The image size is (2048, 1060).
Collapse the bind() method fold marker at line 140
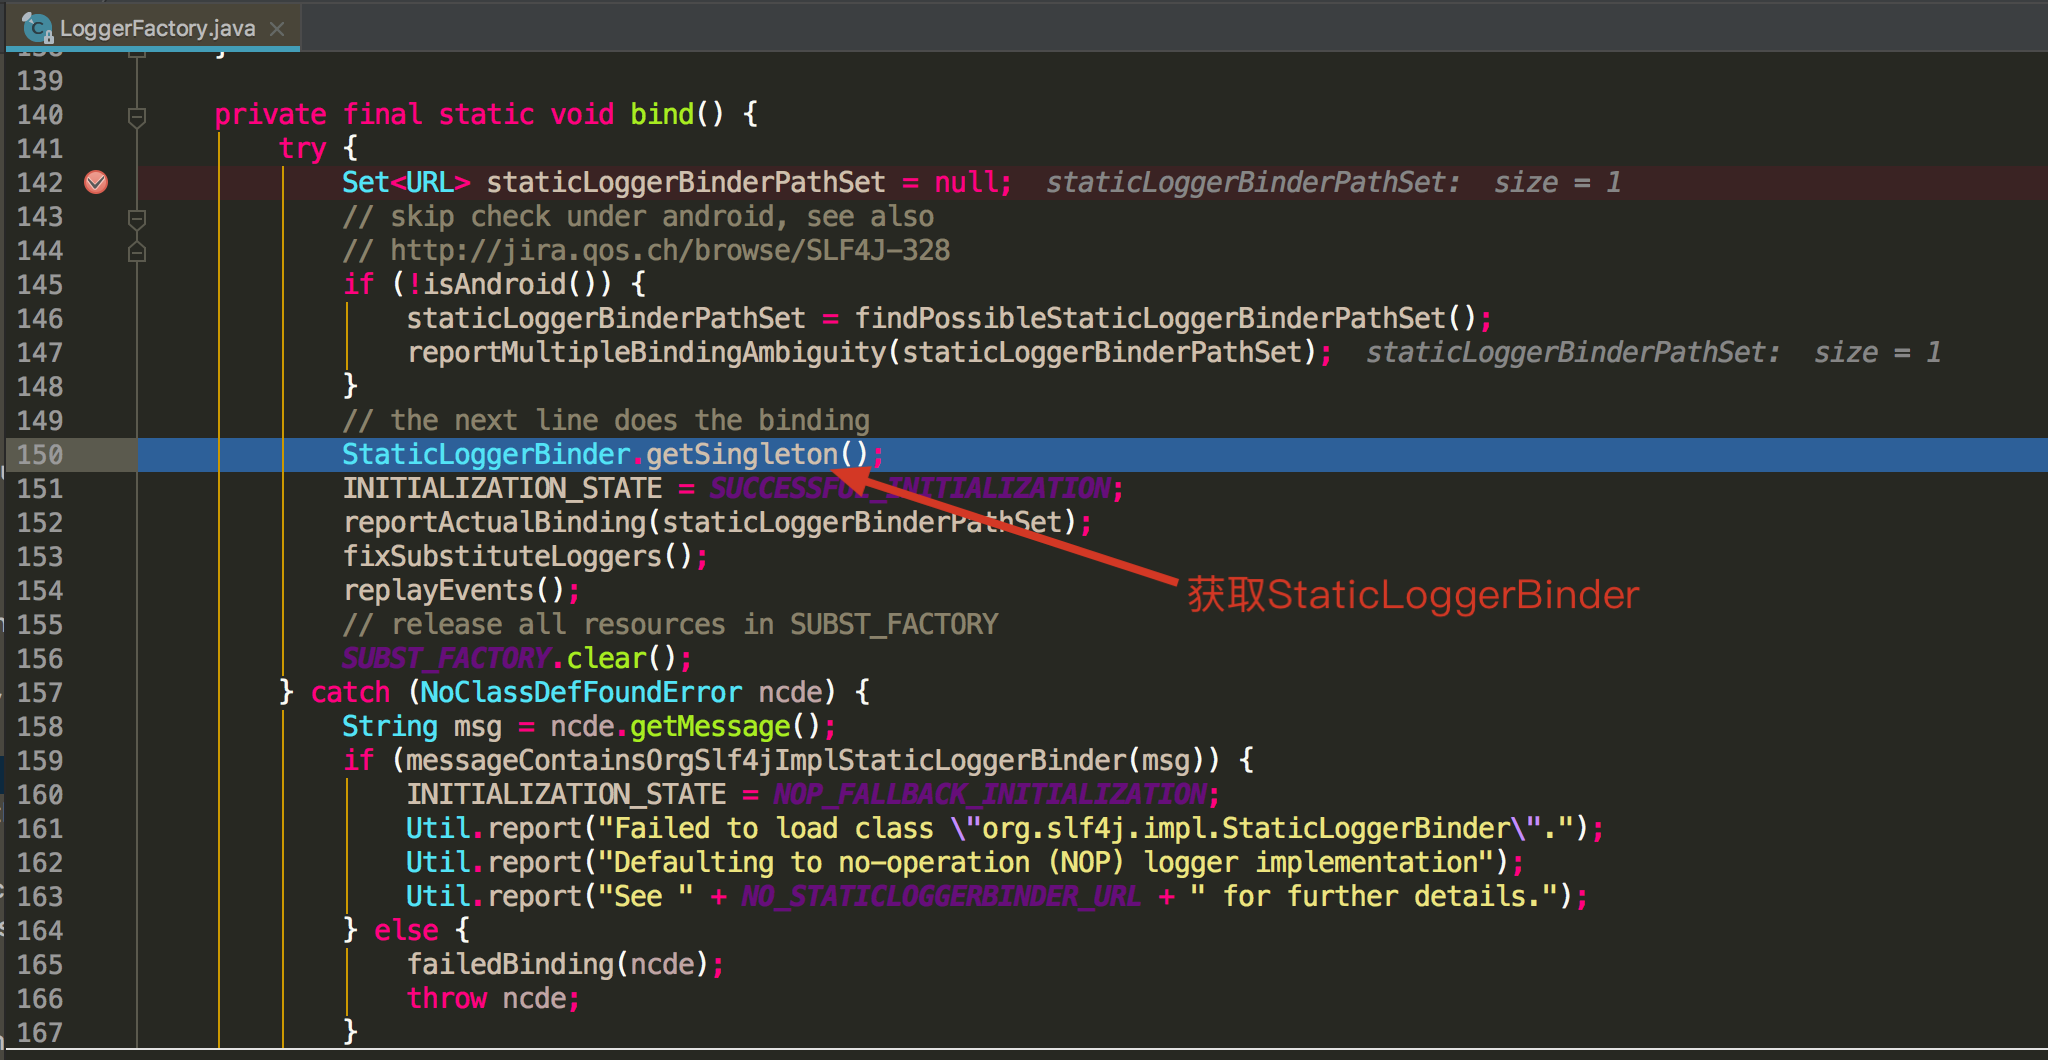point(137,116)
